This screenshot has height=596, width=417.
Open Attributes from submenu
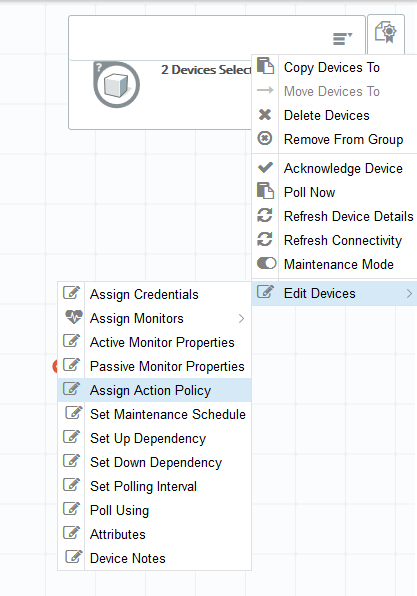tap(154, 534)
